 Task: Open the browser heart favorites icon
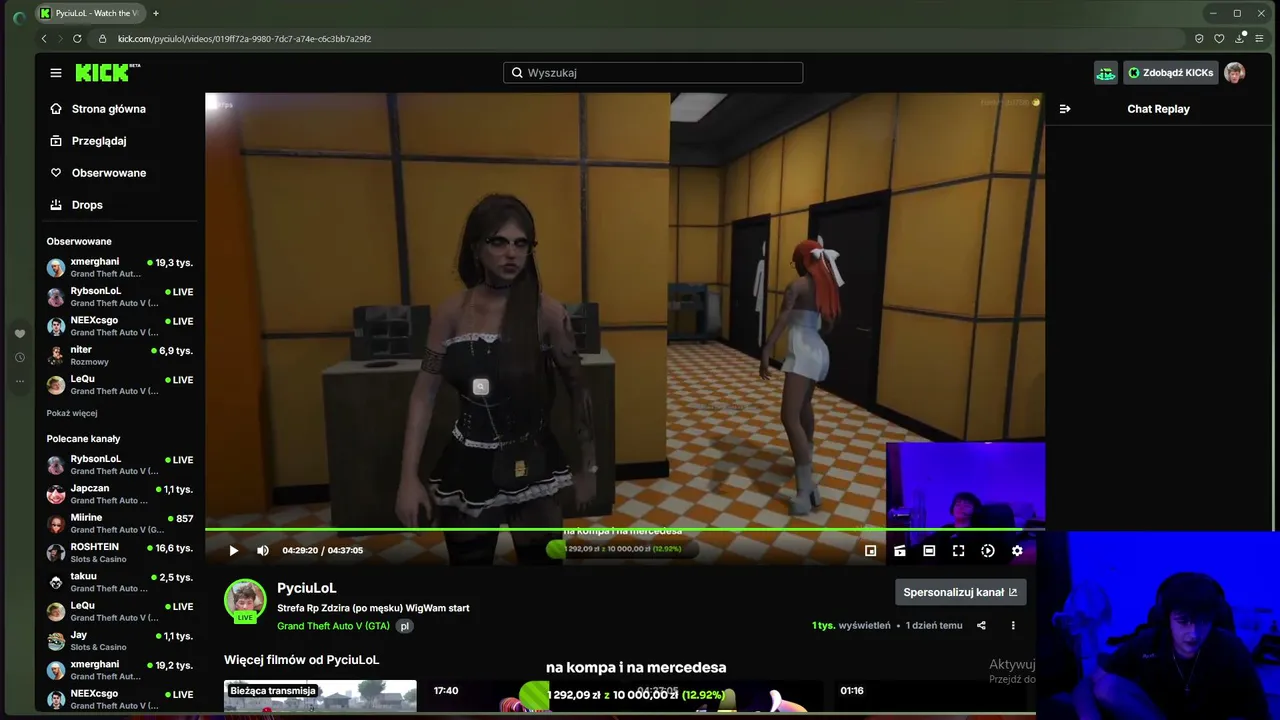[x=1219, y=39]
